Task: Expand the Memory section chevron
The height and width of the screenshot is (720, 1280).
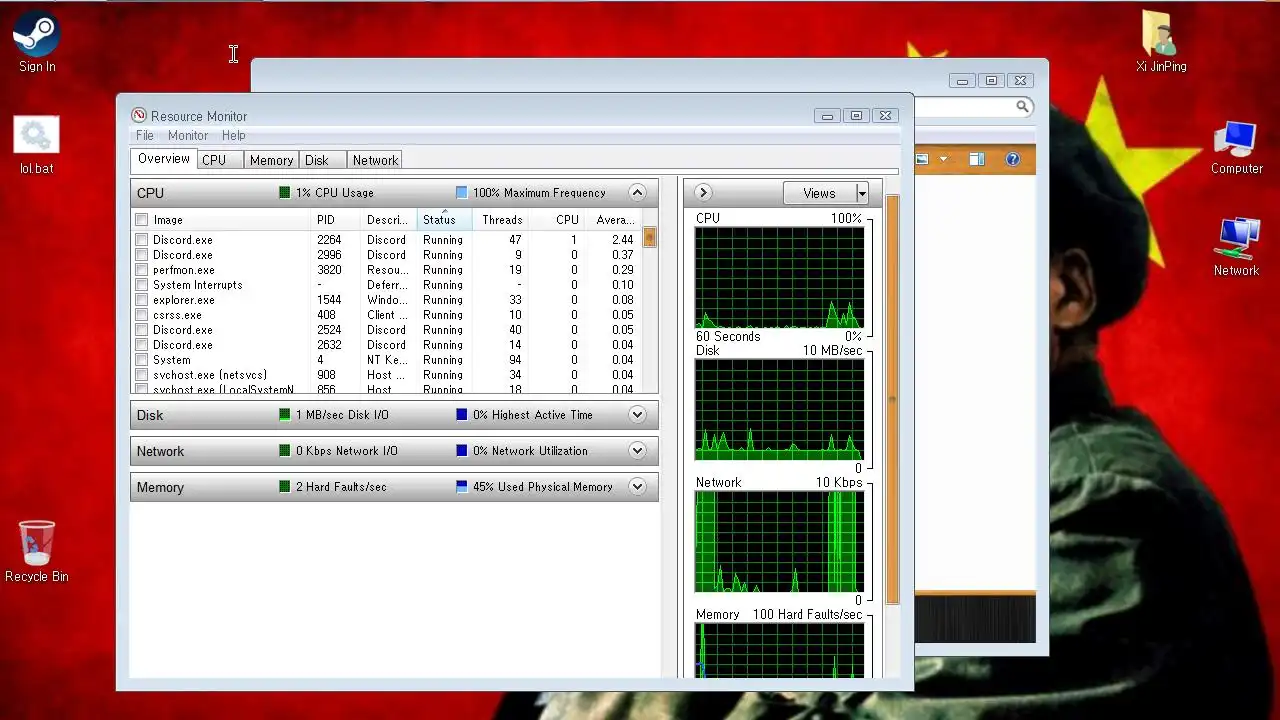Action: [637, 486]
